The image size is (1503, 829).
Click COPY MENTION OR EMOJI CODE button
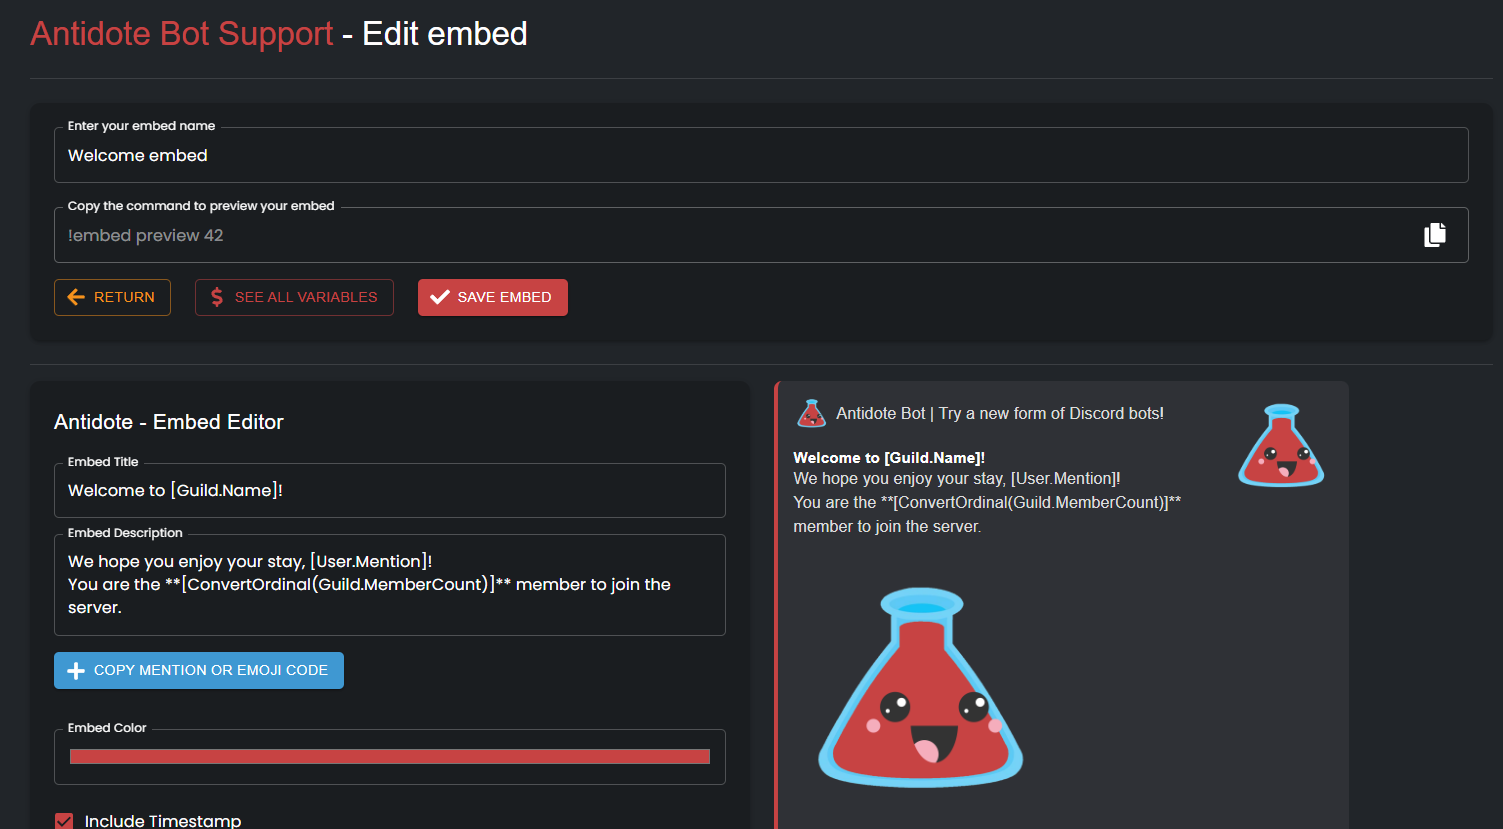199,670
